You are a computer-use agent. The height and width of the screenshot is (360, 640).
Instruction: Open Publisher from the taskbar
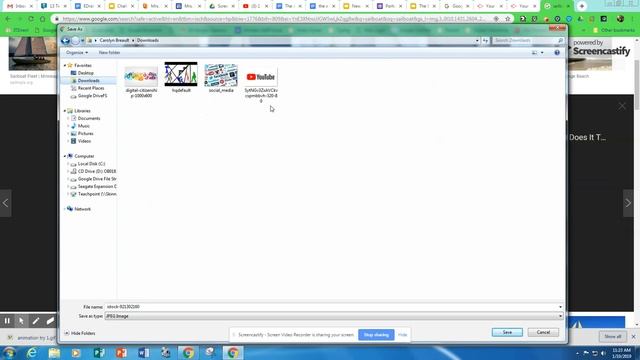coord(99,353)
